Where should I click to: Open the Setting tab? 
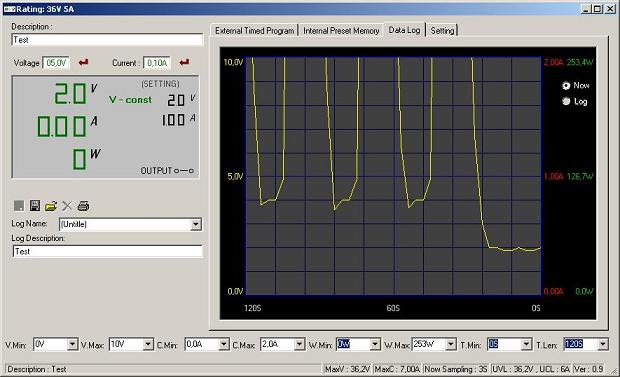pos(442,30)
